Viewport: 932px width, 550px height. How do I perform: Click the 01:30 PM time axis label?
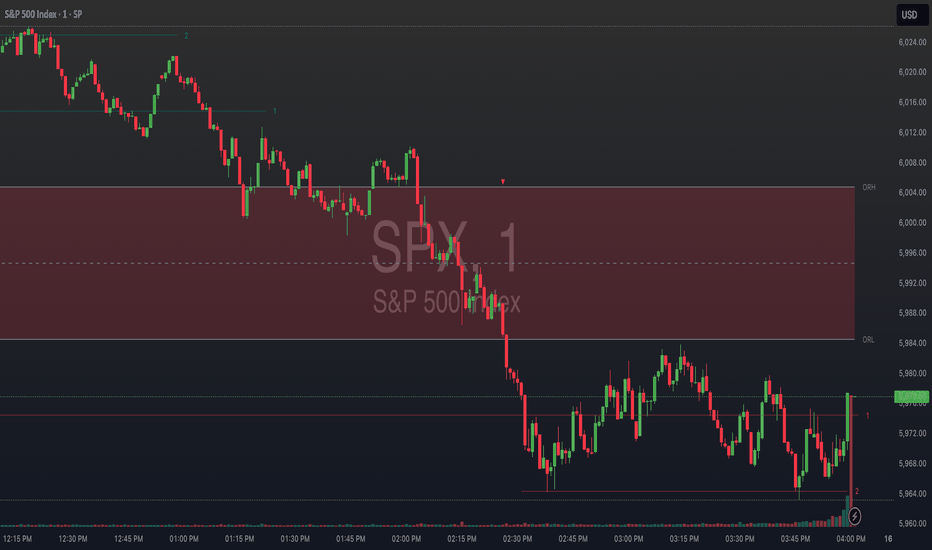click(295, 539)
